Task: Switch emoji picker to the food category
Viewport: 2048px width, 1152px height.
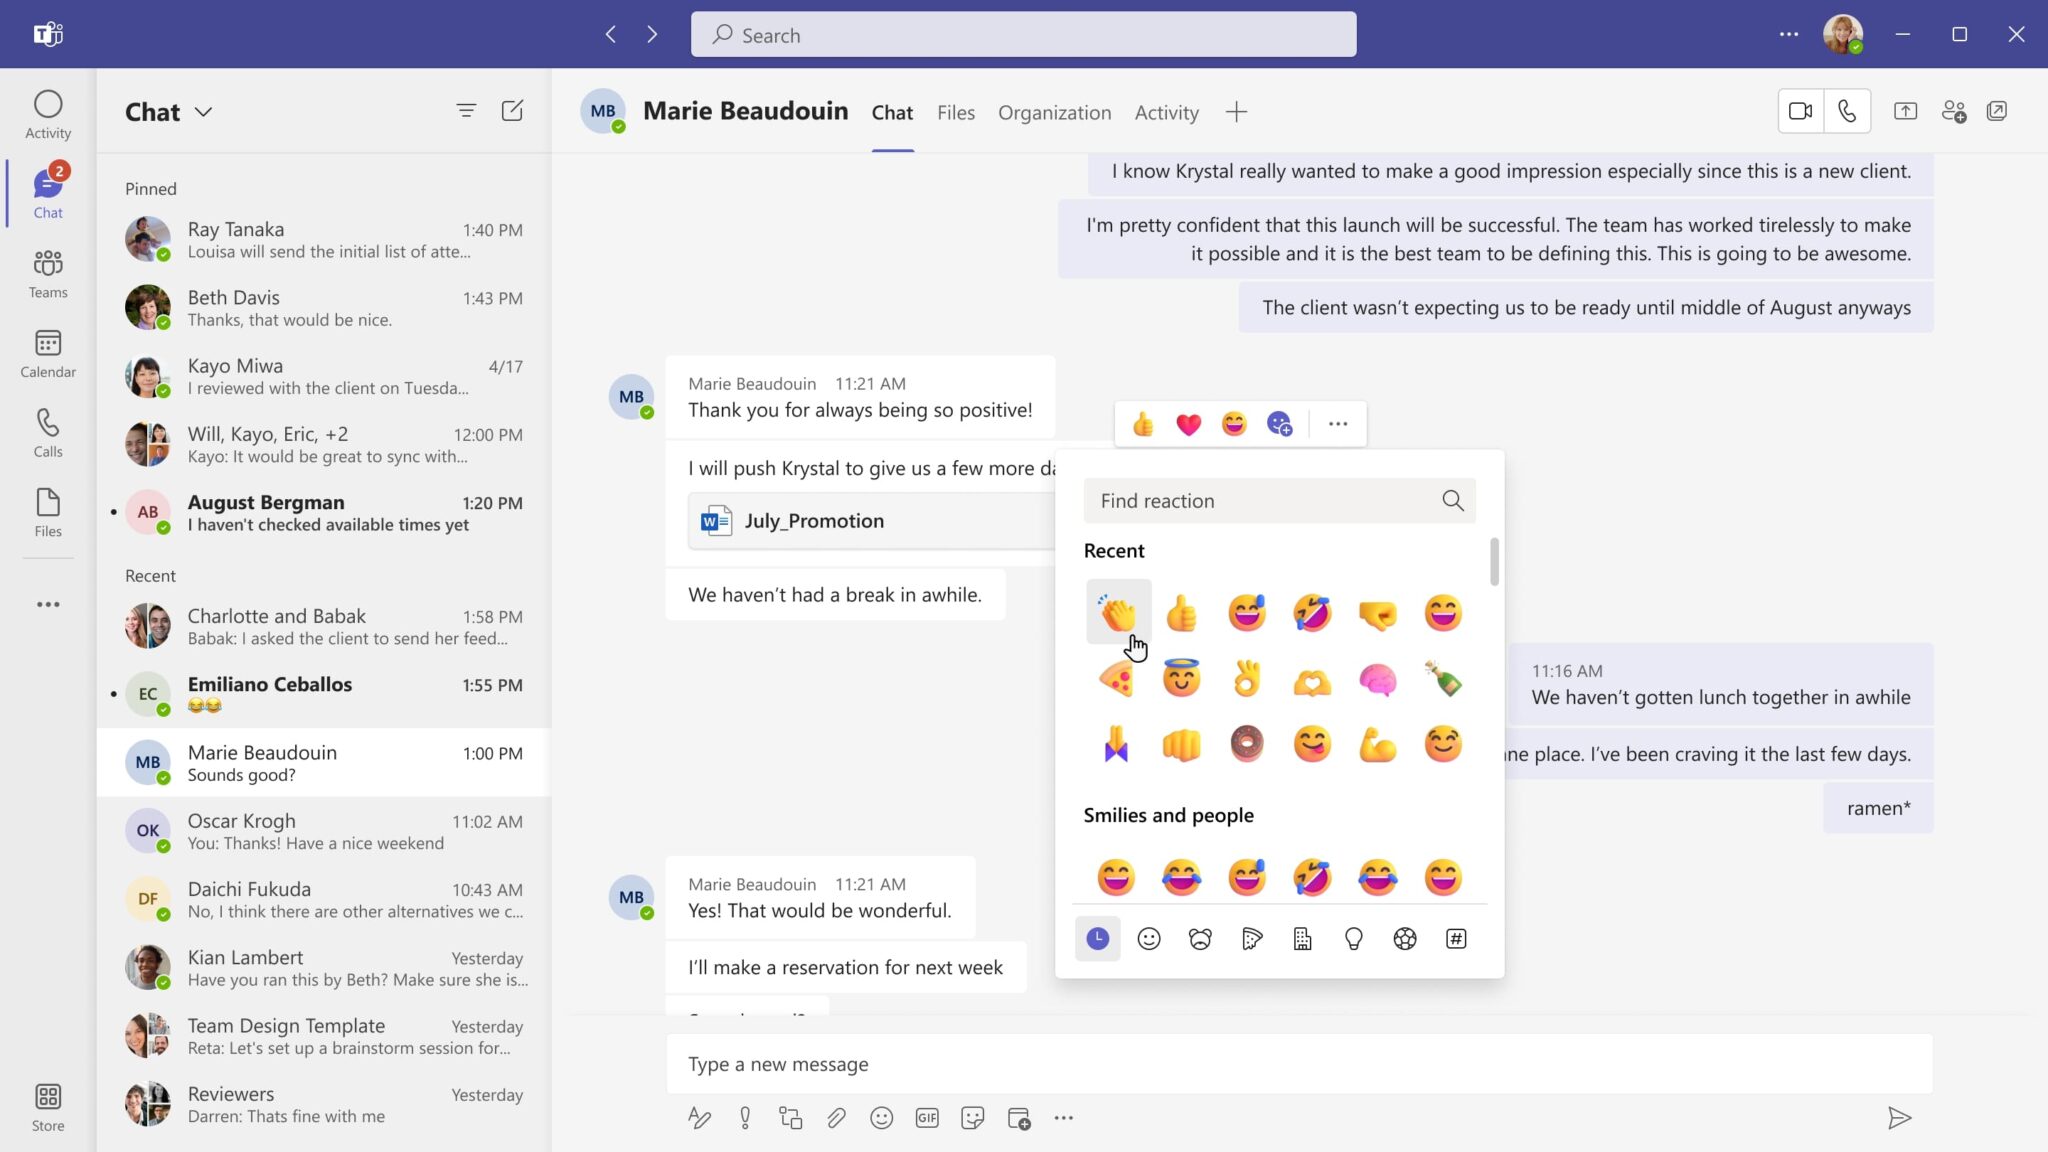Action: point(1250,938)
